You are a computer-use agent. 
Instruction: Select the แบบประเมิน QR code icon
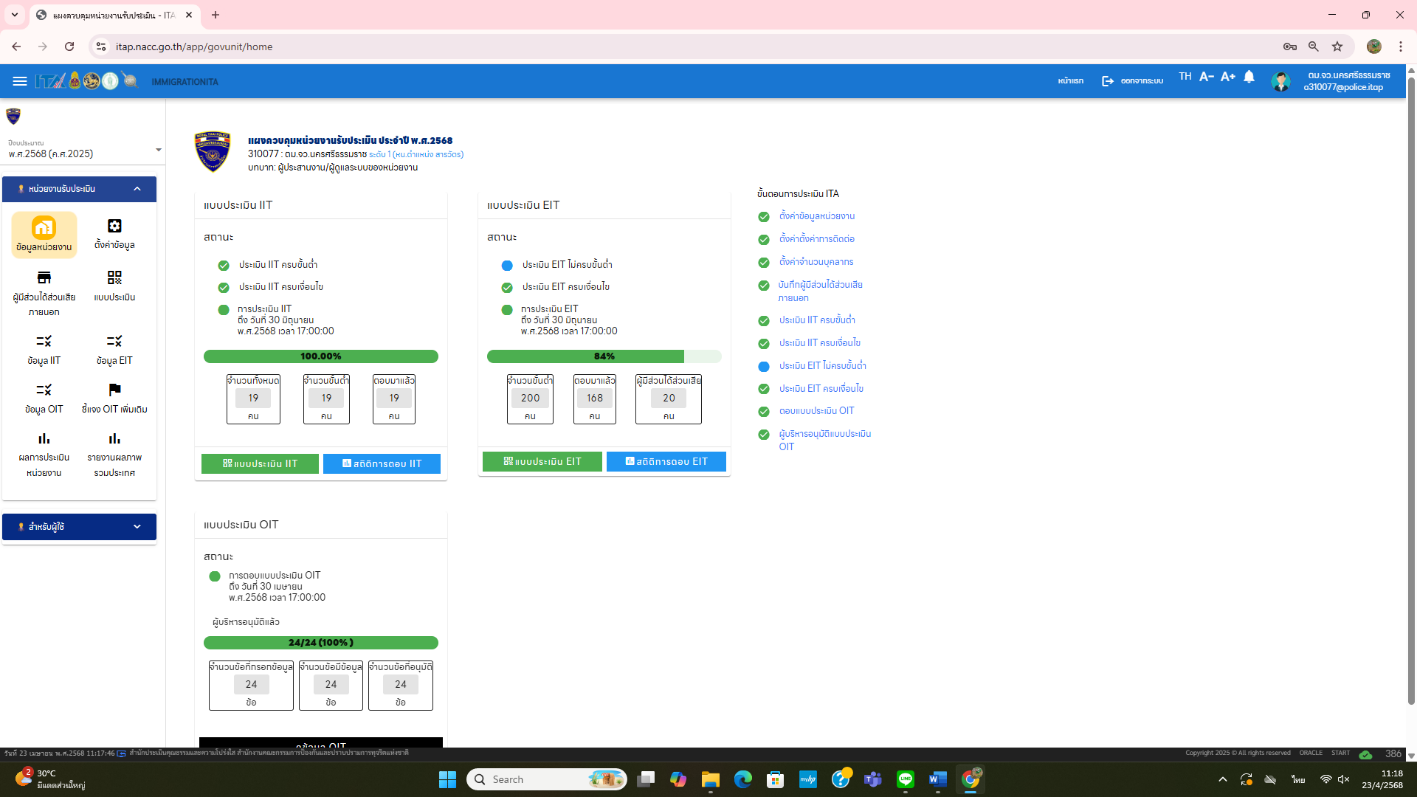(x=115, y=278)
